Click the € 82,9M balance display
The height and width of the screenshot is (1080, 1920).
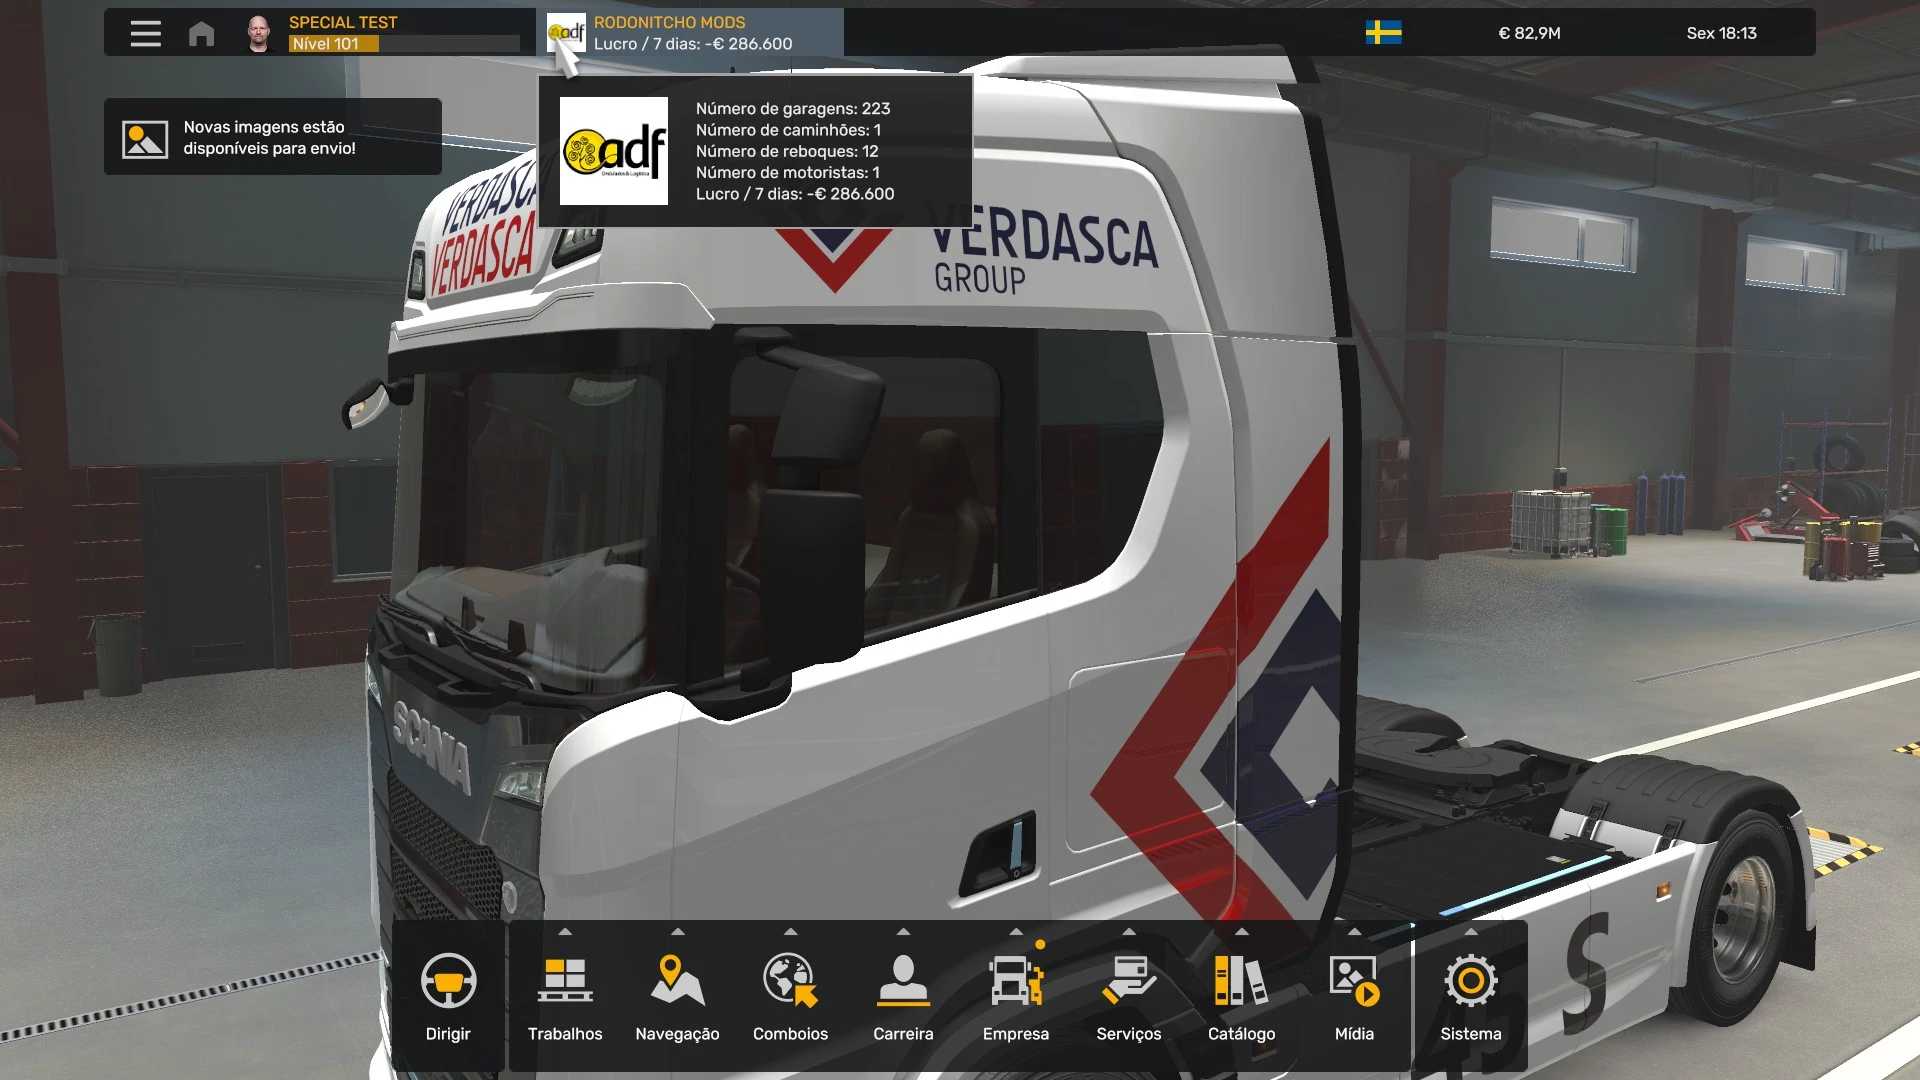point(1529,33)
